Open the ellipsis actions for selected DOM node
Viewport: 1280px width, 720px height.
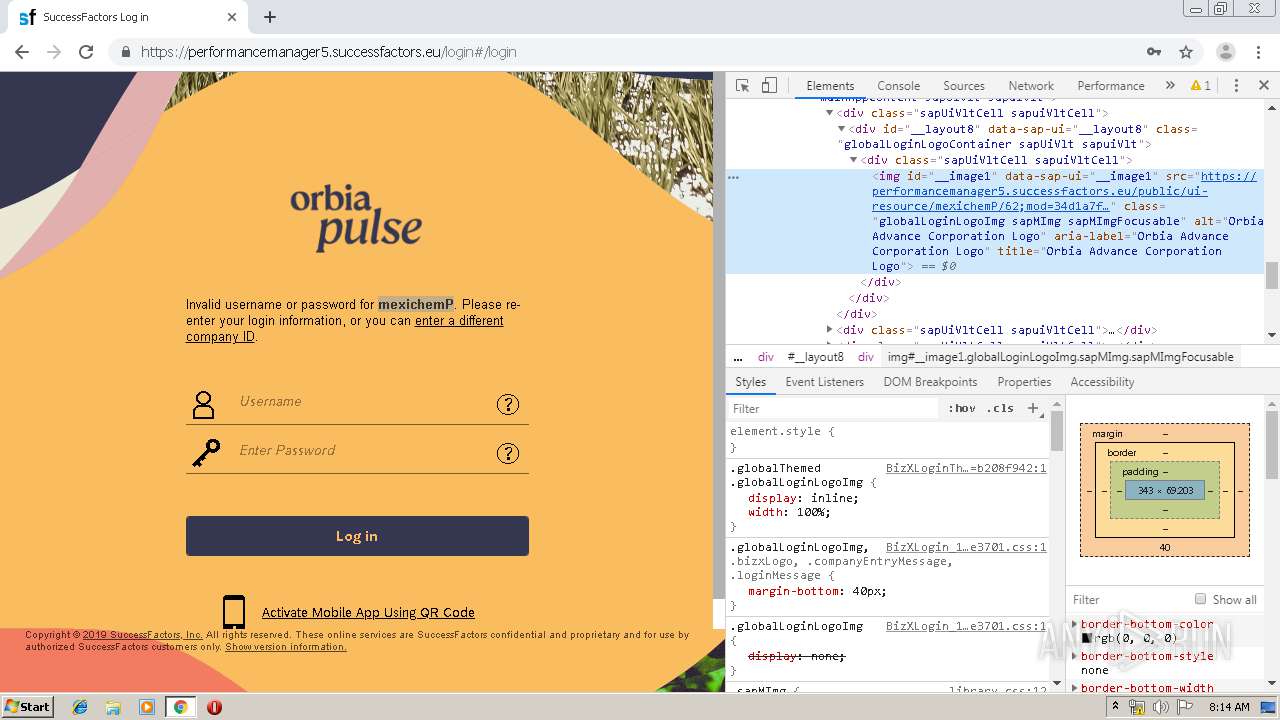(x=733, y=177)
